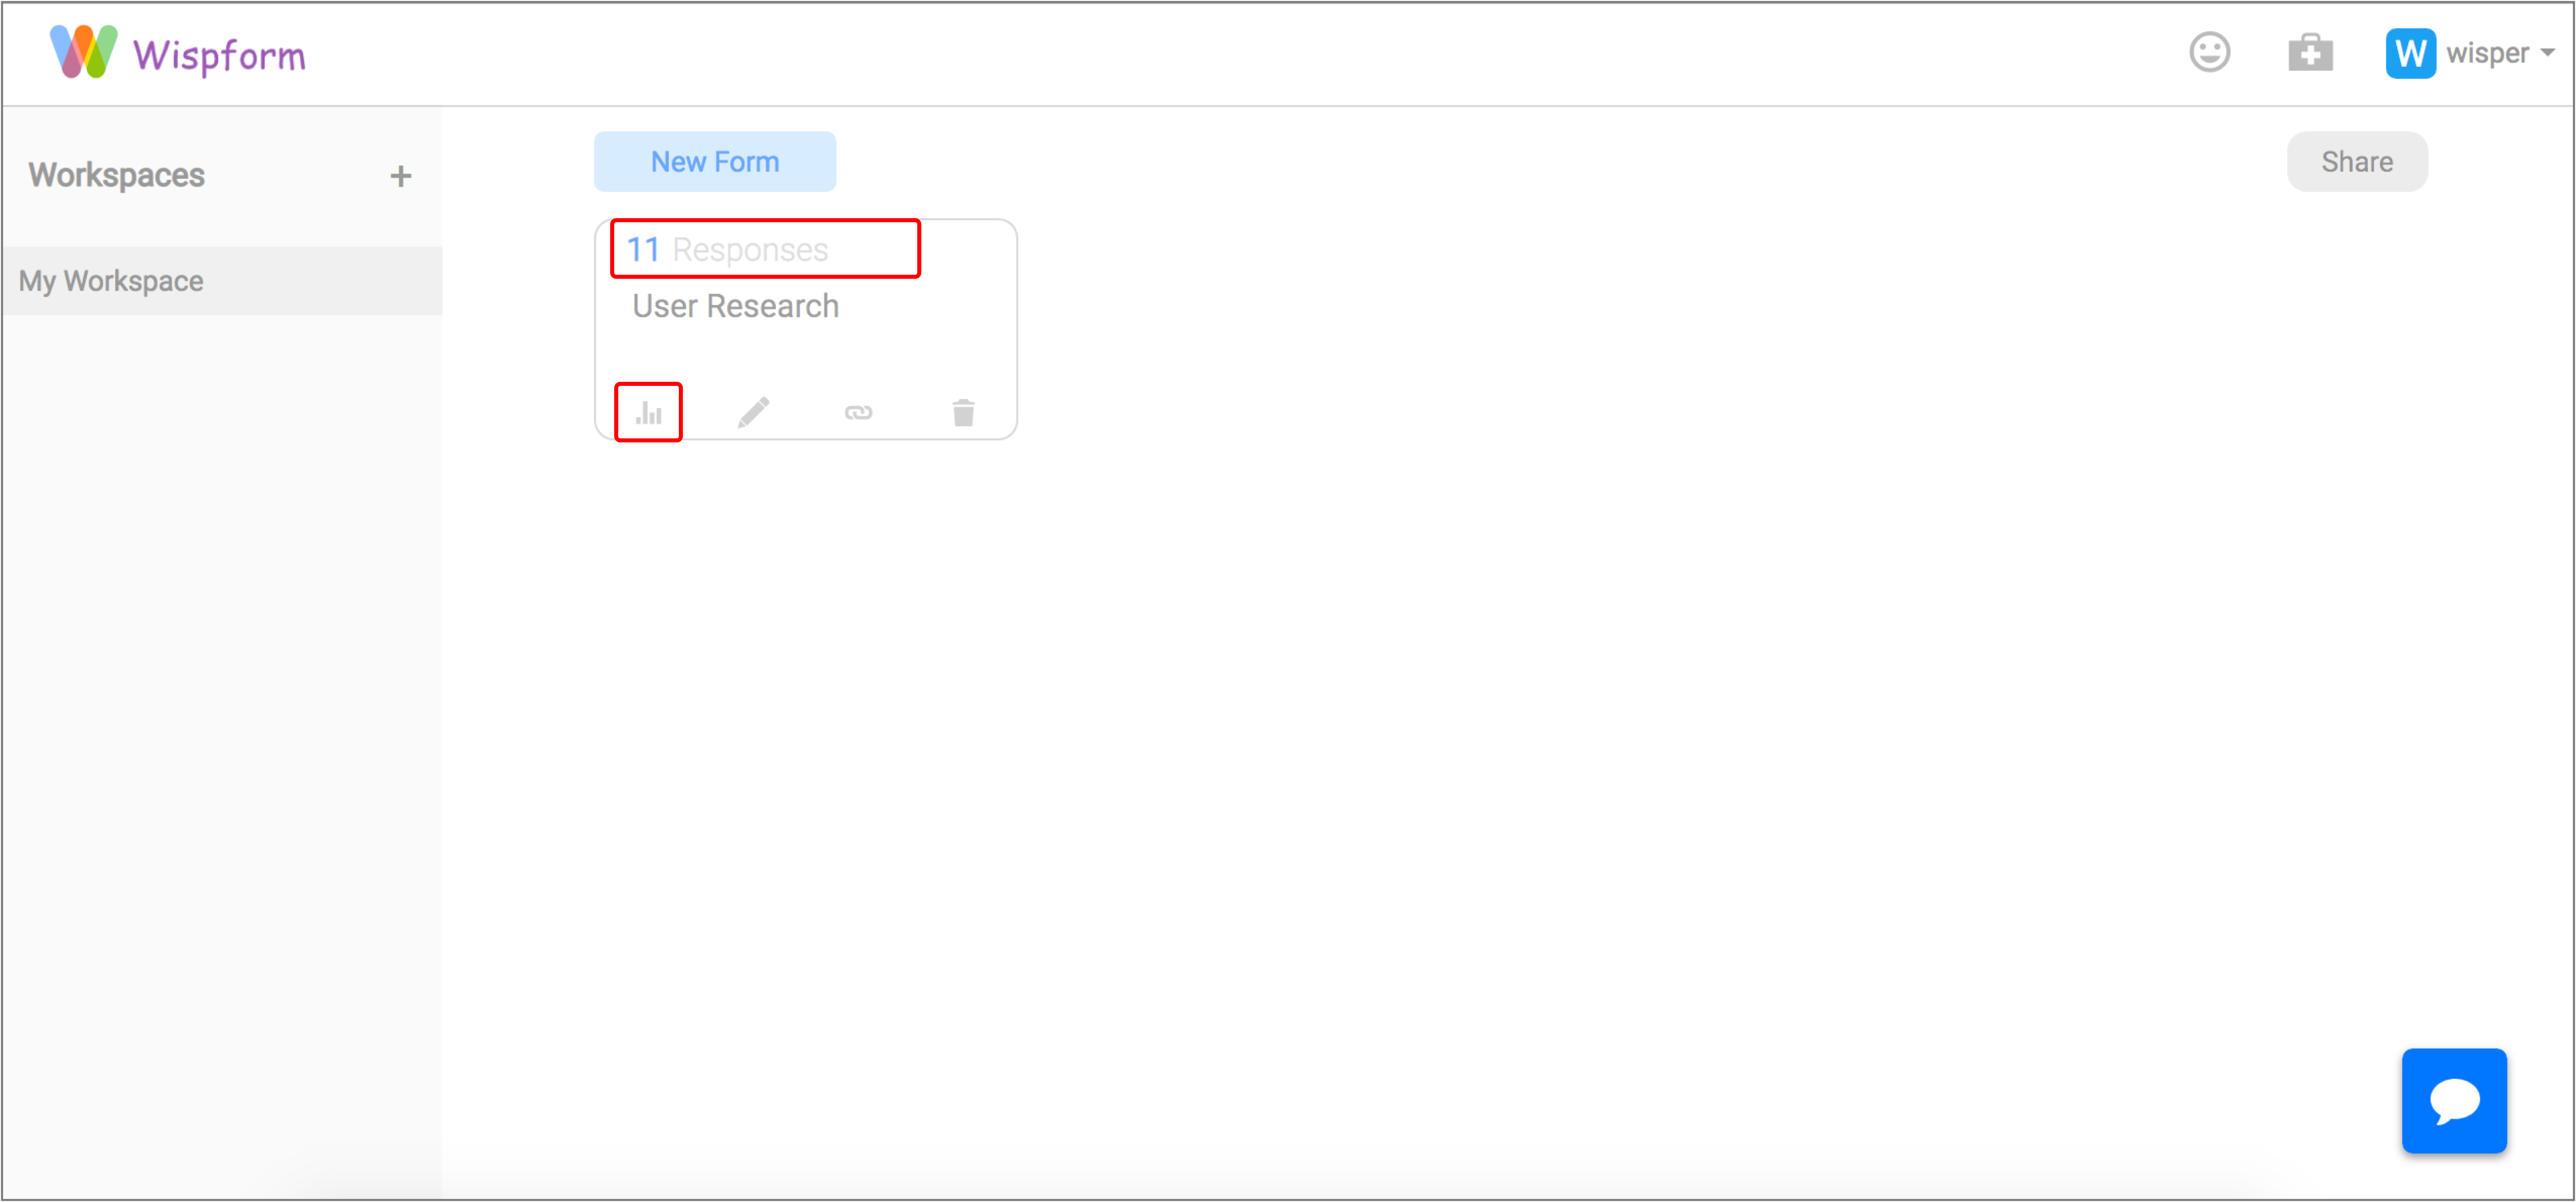Add a new workspace with plus icon

pyautogui.click(x=400, y=176)
